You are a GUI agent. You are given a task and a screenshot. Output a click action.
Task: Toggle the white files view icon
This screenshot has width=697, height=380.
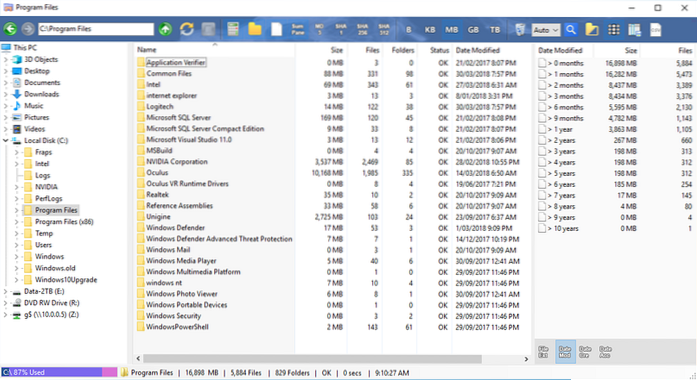point(276,29)
